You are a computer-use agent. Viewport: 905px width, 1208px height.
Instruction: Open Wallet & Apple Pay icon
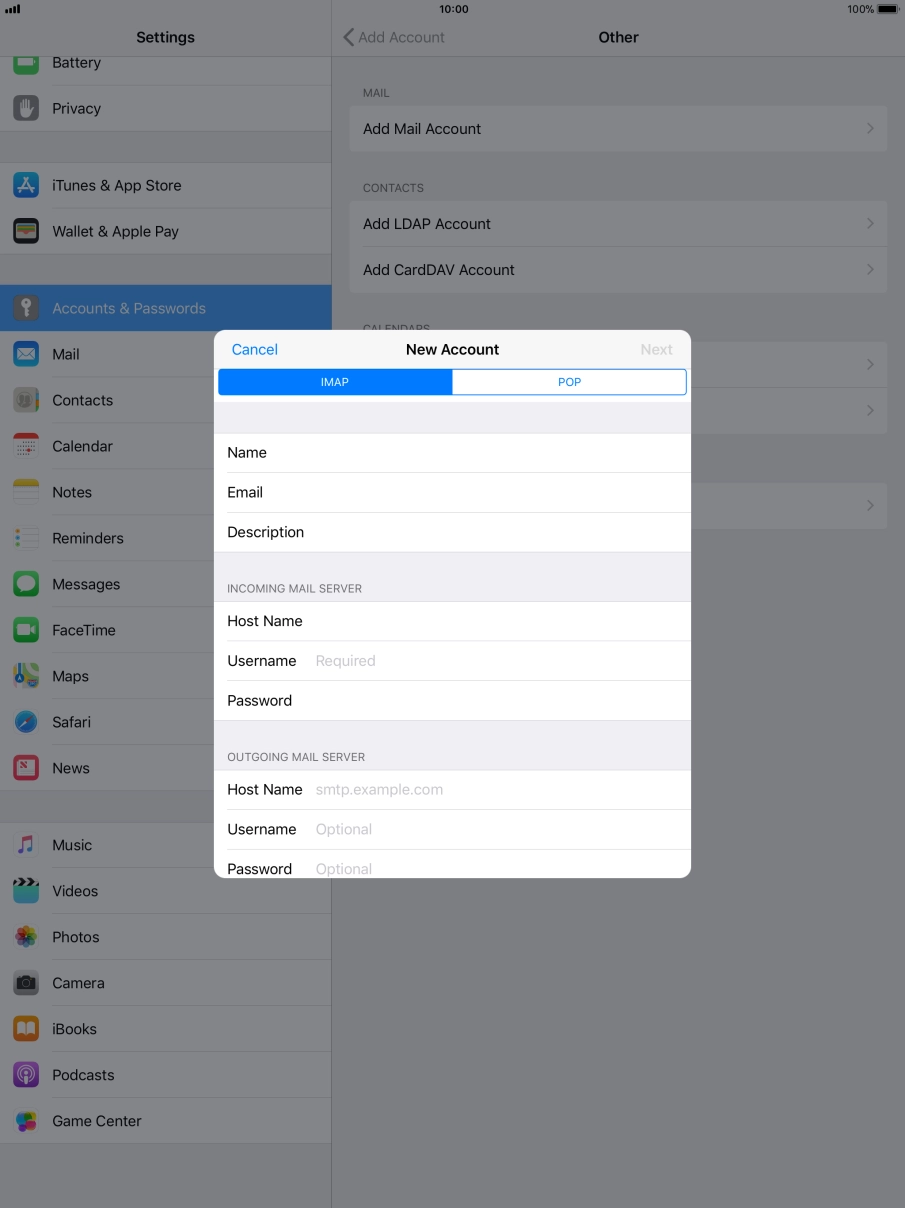click(x=25, y=231)
